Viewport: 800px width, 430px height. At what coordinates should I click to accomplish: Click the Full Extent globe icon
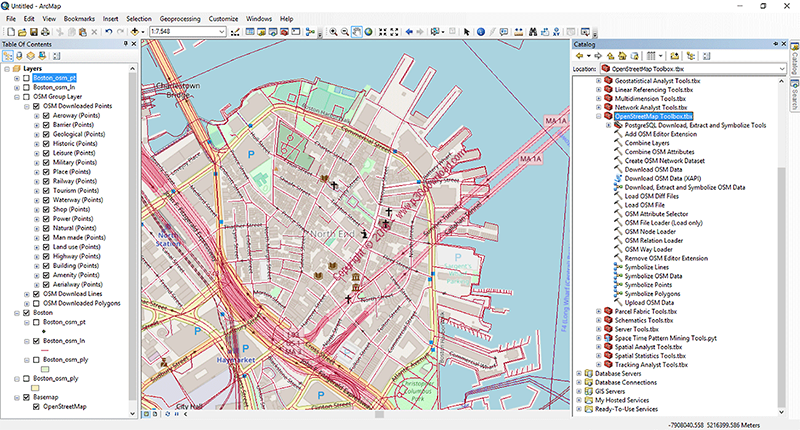click(368, 32)
